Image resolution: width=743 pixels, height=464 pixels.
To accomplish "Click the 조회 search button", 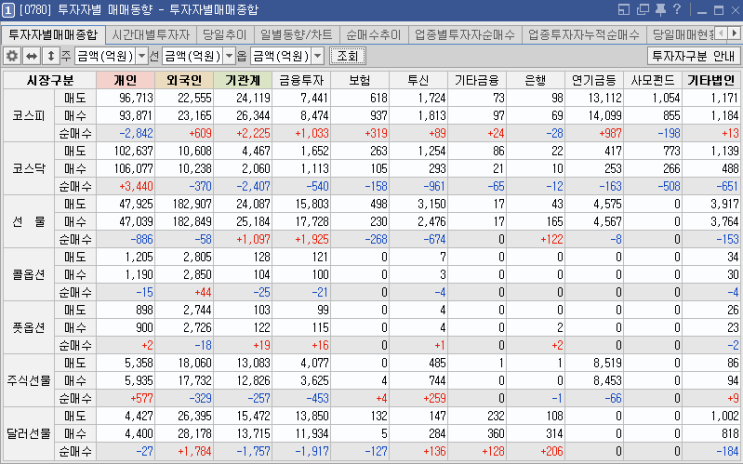I will click(347, 56).
